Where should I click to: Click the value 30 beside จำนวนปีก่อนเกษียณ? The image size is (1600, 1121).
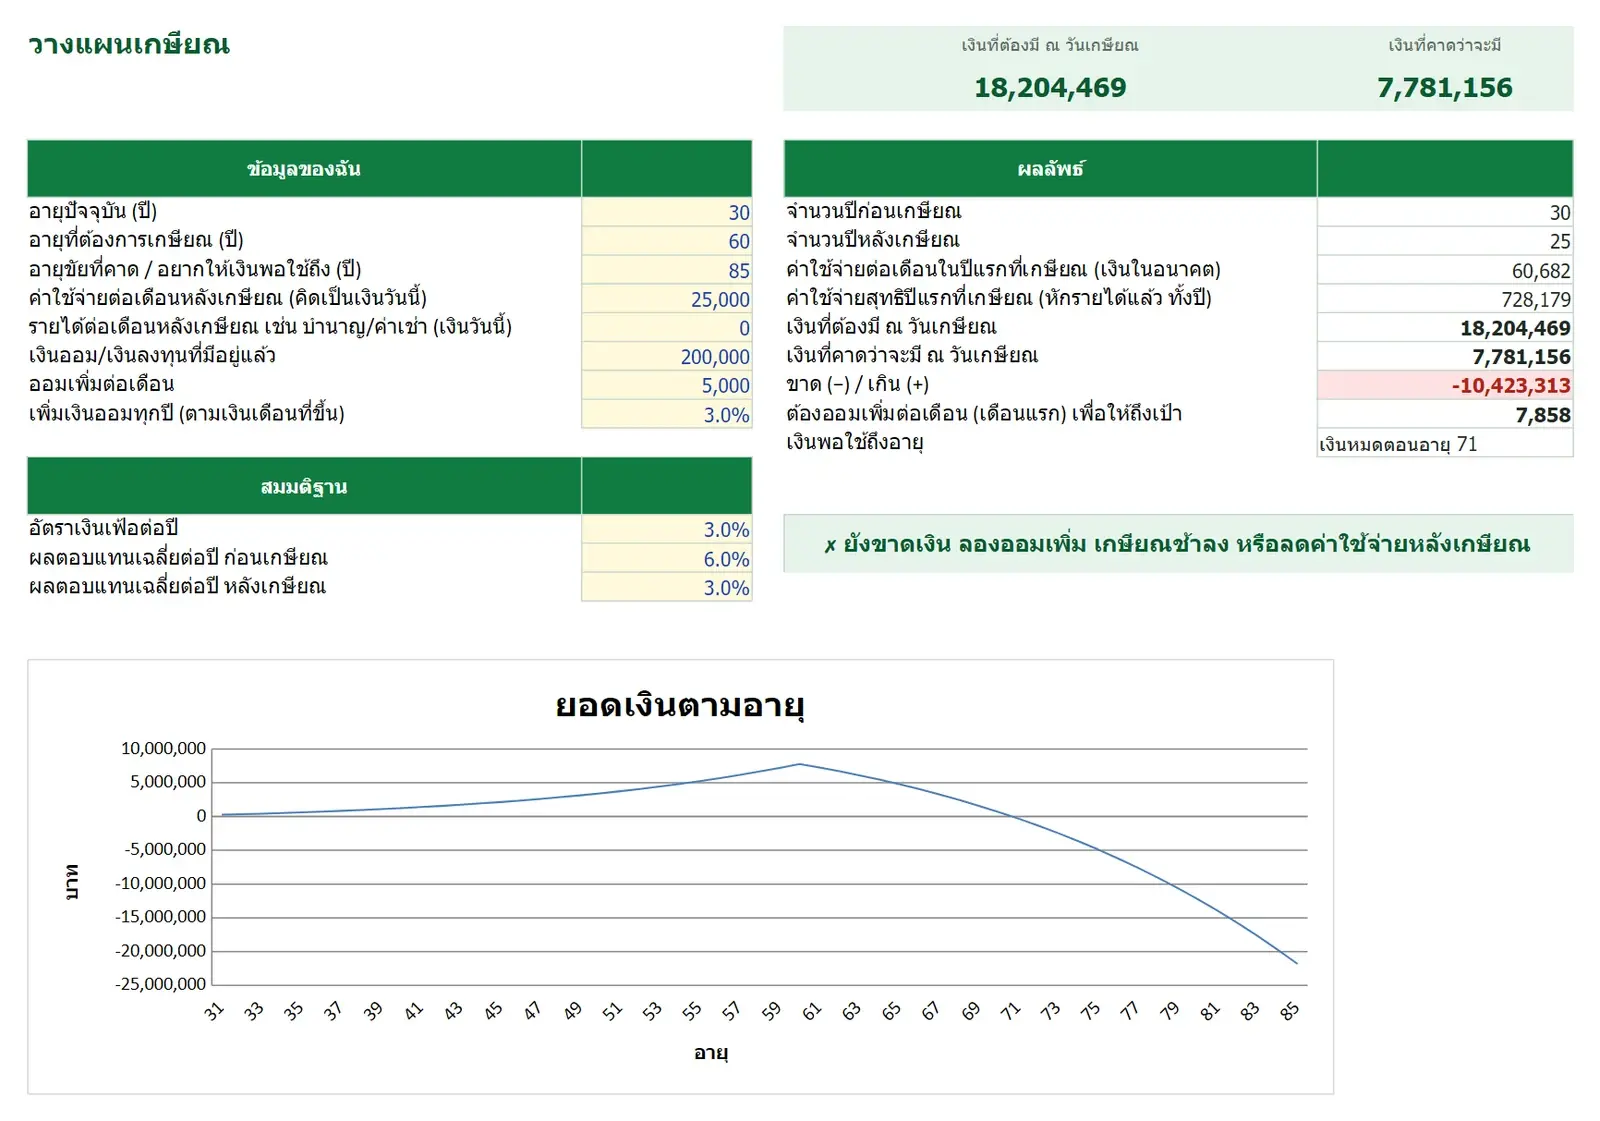(x=1445, y=212)
